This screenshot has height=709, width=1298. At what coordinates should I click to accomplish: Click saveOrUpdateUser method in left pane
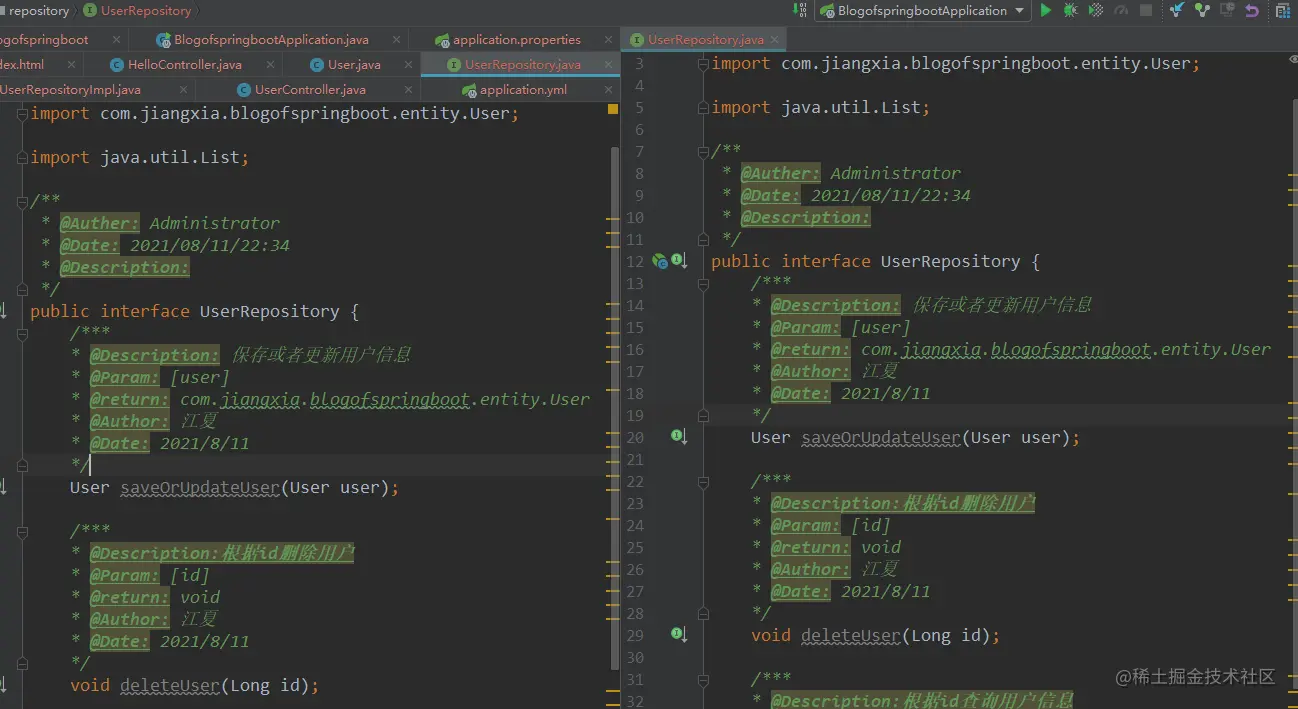[x=200, y=487]
